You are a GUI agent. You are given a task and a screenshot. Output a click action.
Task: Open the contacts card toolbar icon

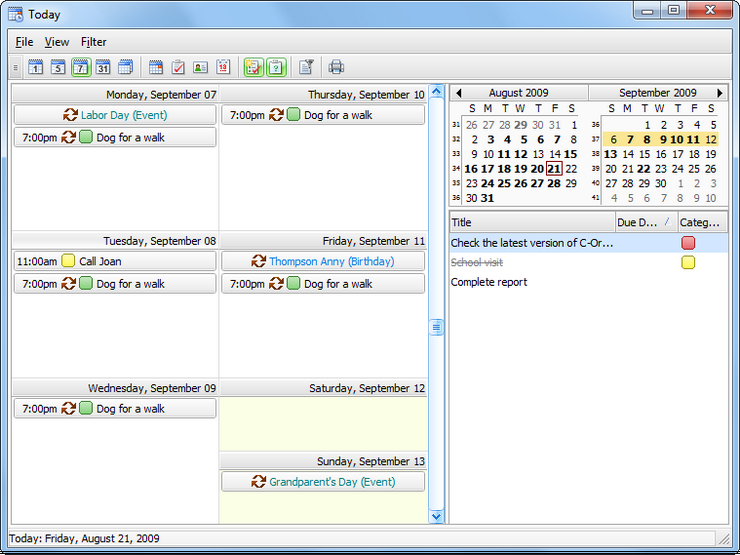[x=200, y=67]
